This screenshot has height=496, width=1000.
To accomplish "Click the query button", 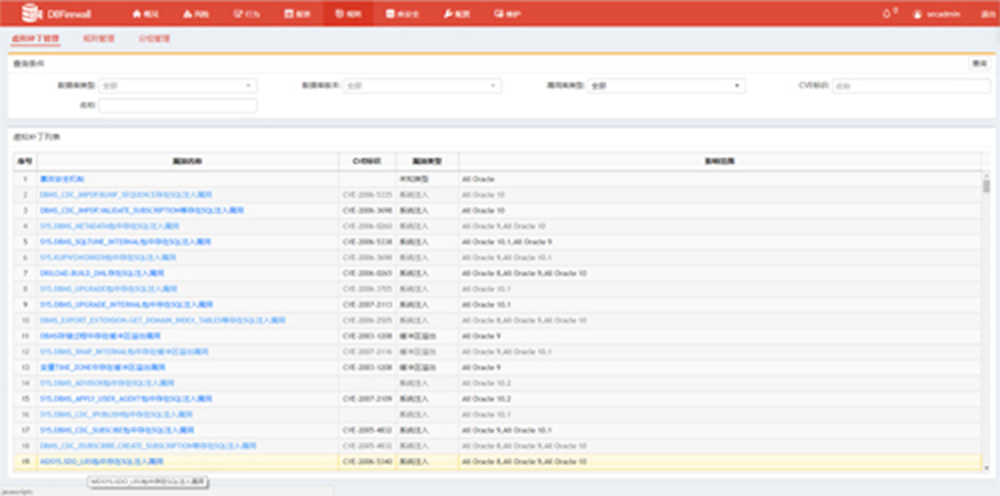I will (979, 64).
